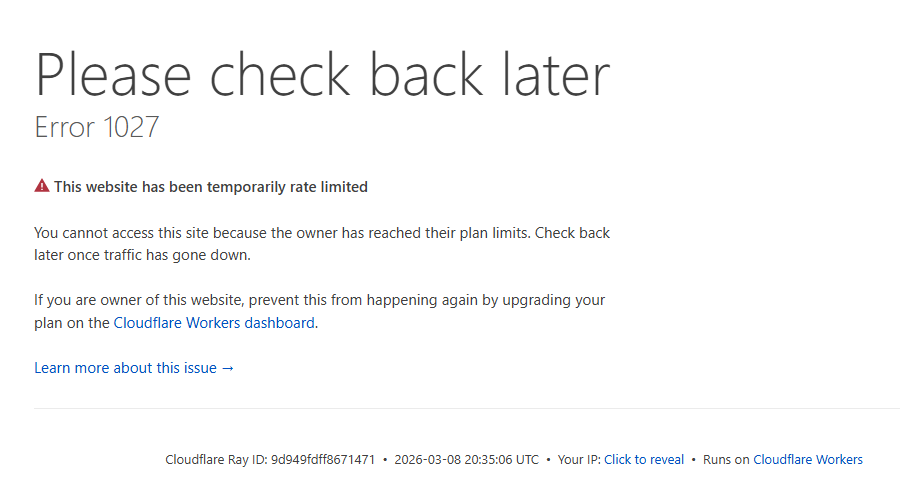Viewport: 900px width, 486px height.
Task: Click the paragraph starting "You cannot access"
Action: coord(321,244)
